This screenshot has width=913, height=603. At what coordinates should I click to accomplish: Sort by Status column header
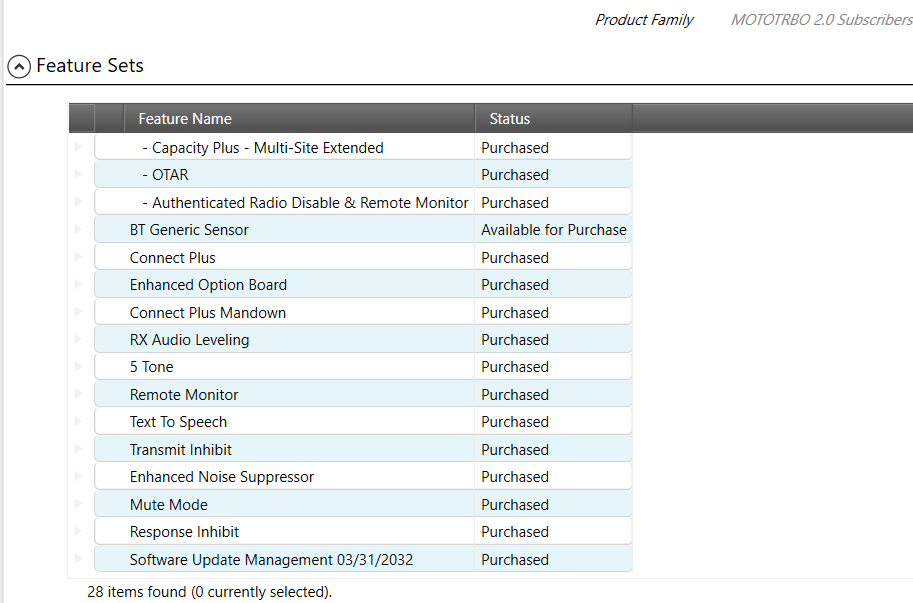[509, 119]
